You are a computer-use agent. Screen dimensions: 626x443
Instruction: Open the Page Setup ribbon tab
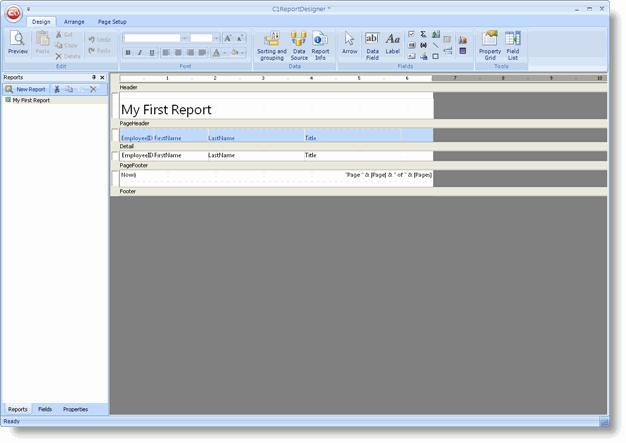(x=112, y=21)
